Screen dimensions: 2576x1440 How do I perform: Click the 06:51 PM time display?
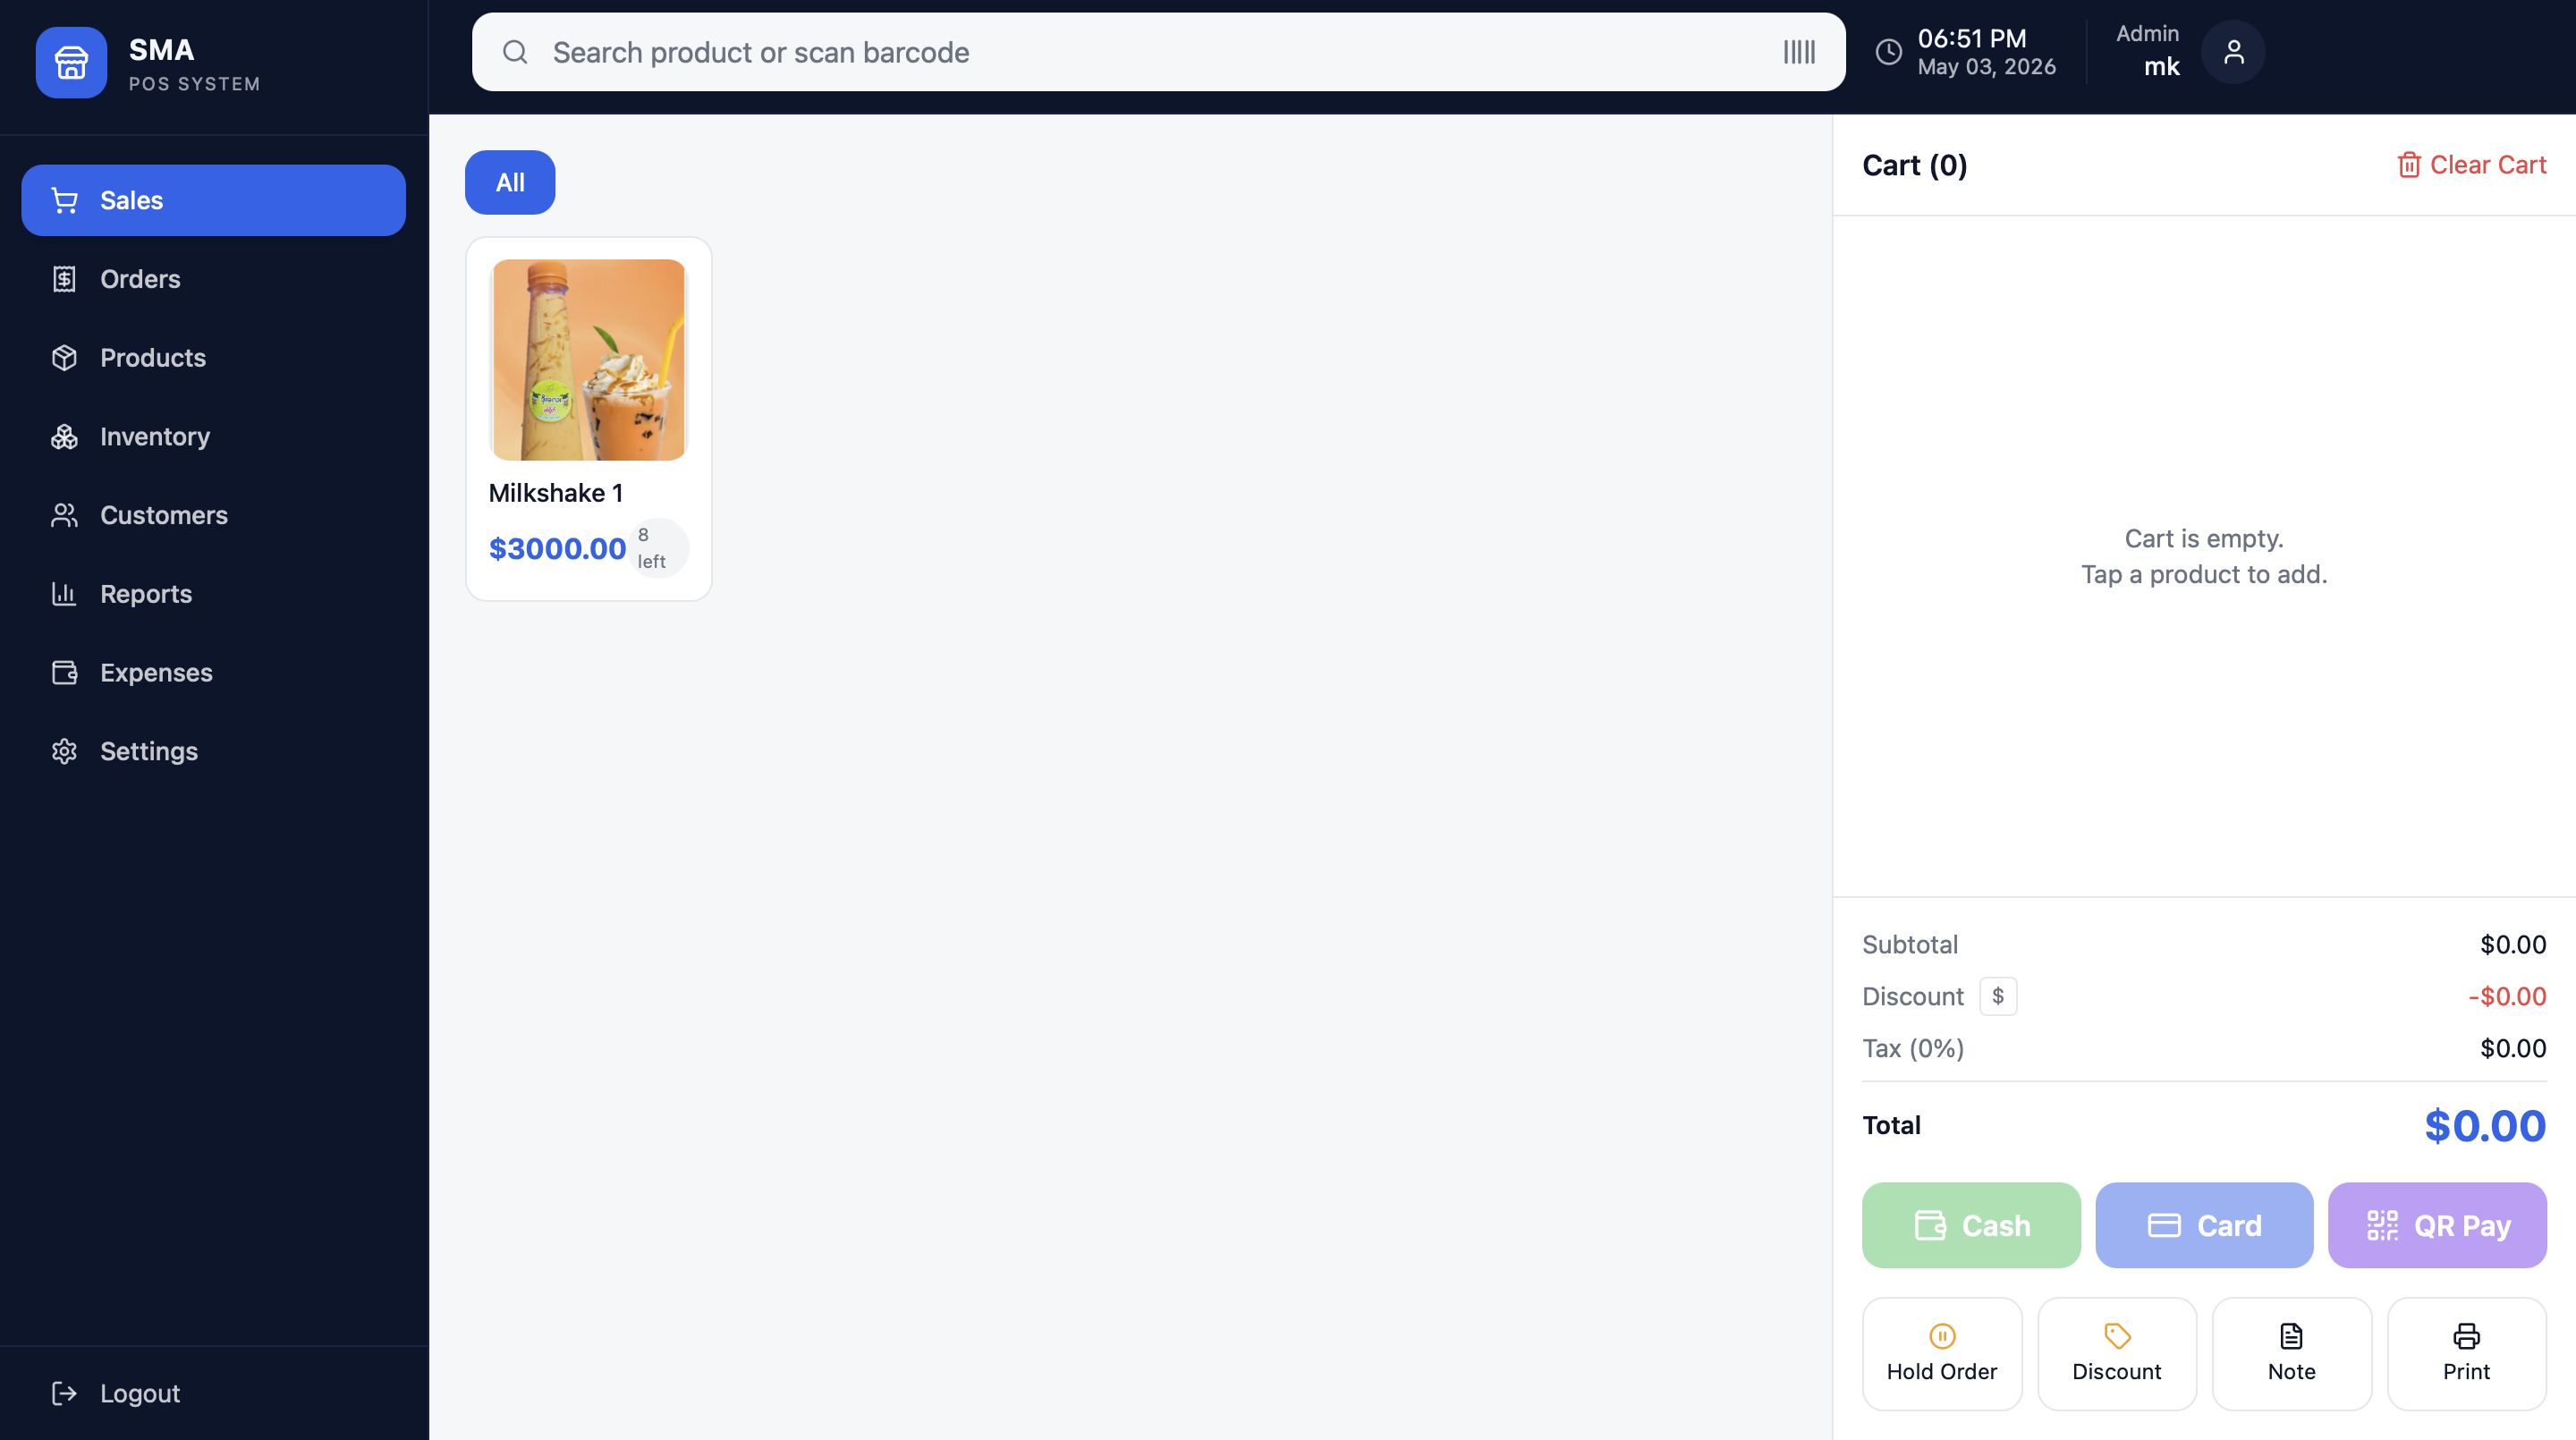pos(1972,38)
